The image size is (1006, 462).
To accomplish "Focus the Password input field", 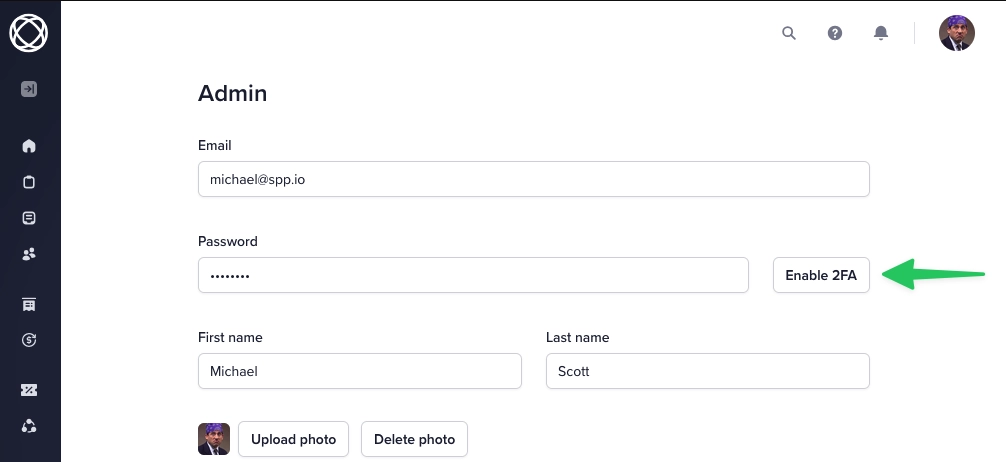I will pos(473,275).
